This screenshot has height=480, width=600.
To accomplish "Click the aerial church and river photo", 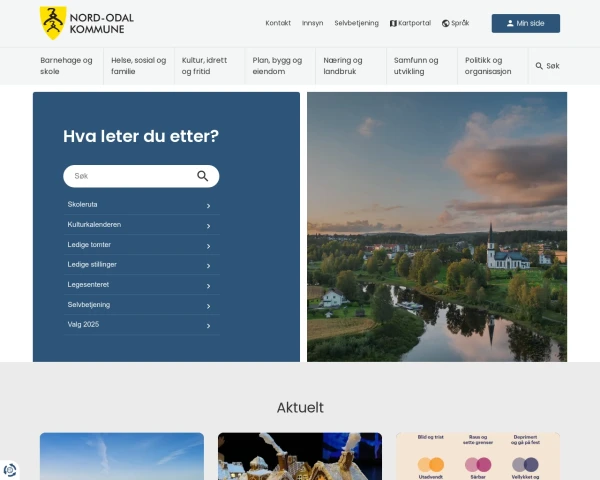I will pyautogui.click(x=437, y=227).
